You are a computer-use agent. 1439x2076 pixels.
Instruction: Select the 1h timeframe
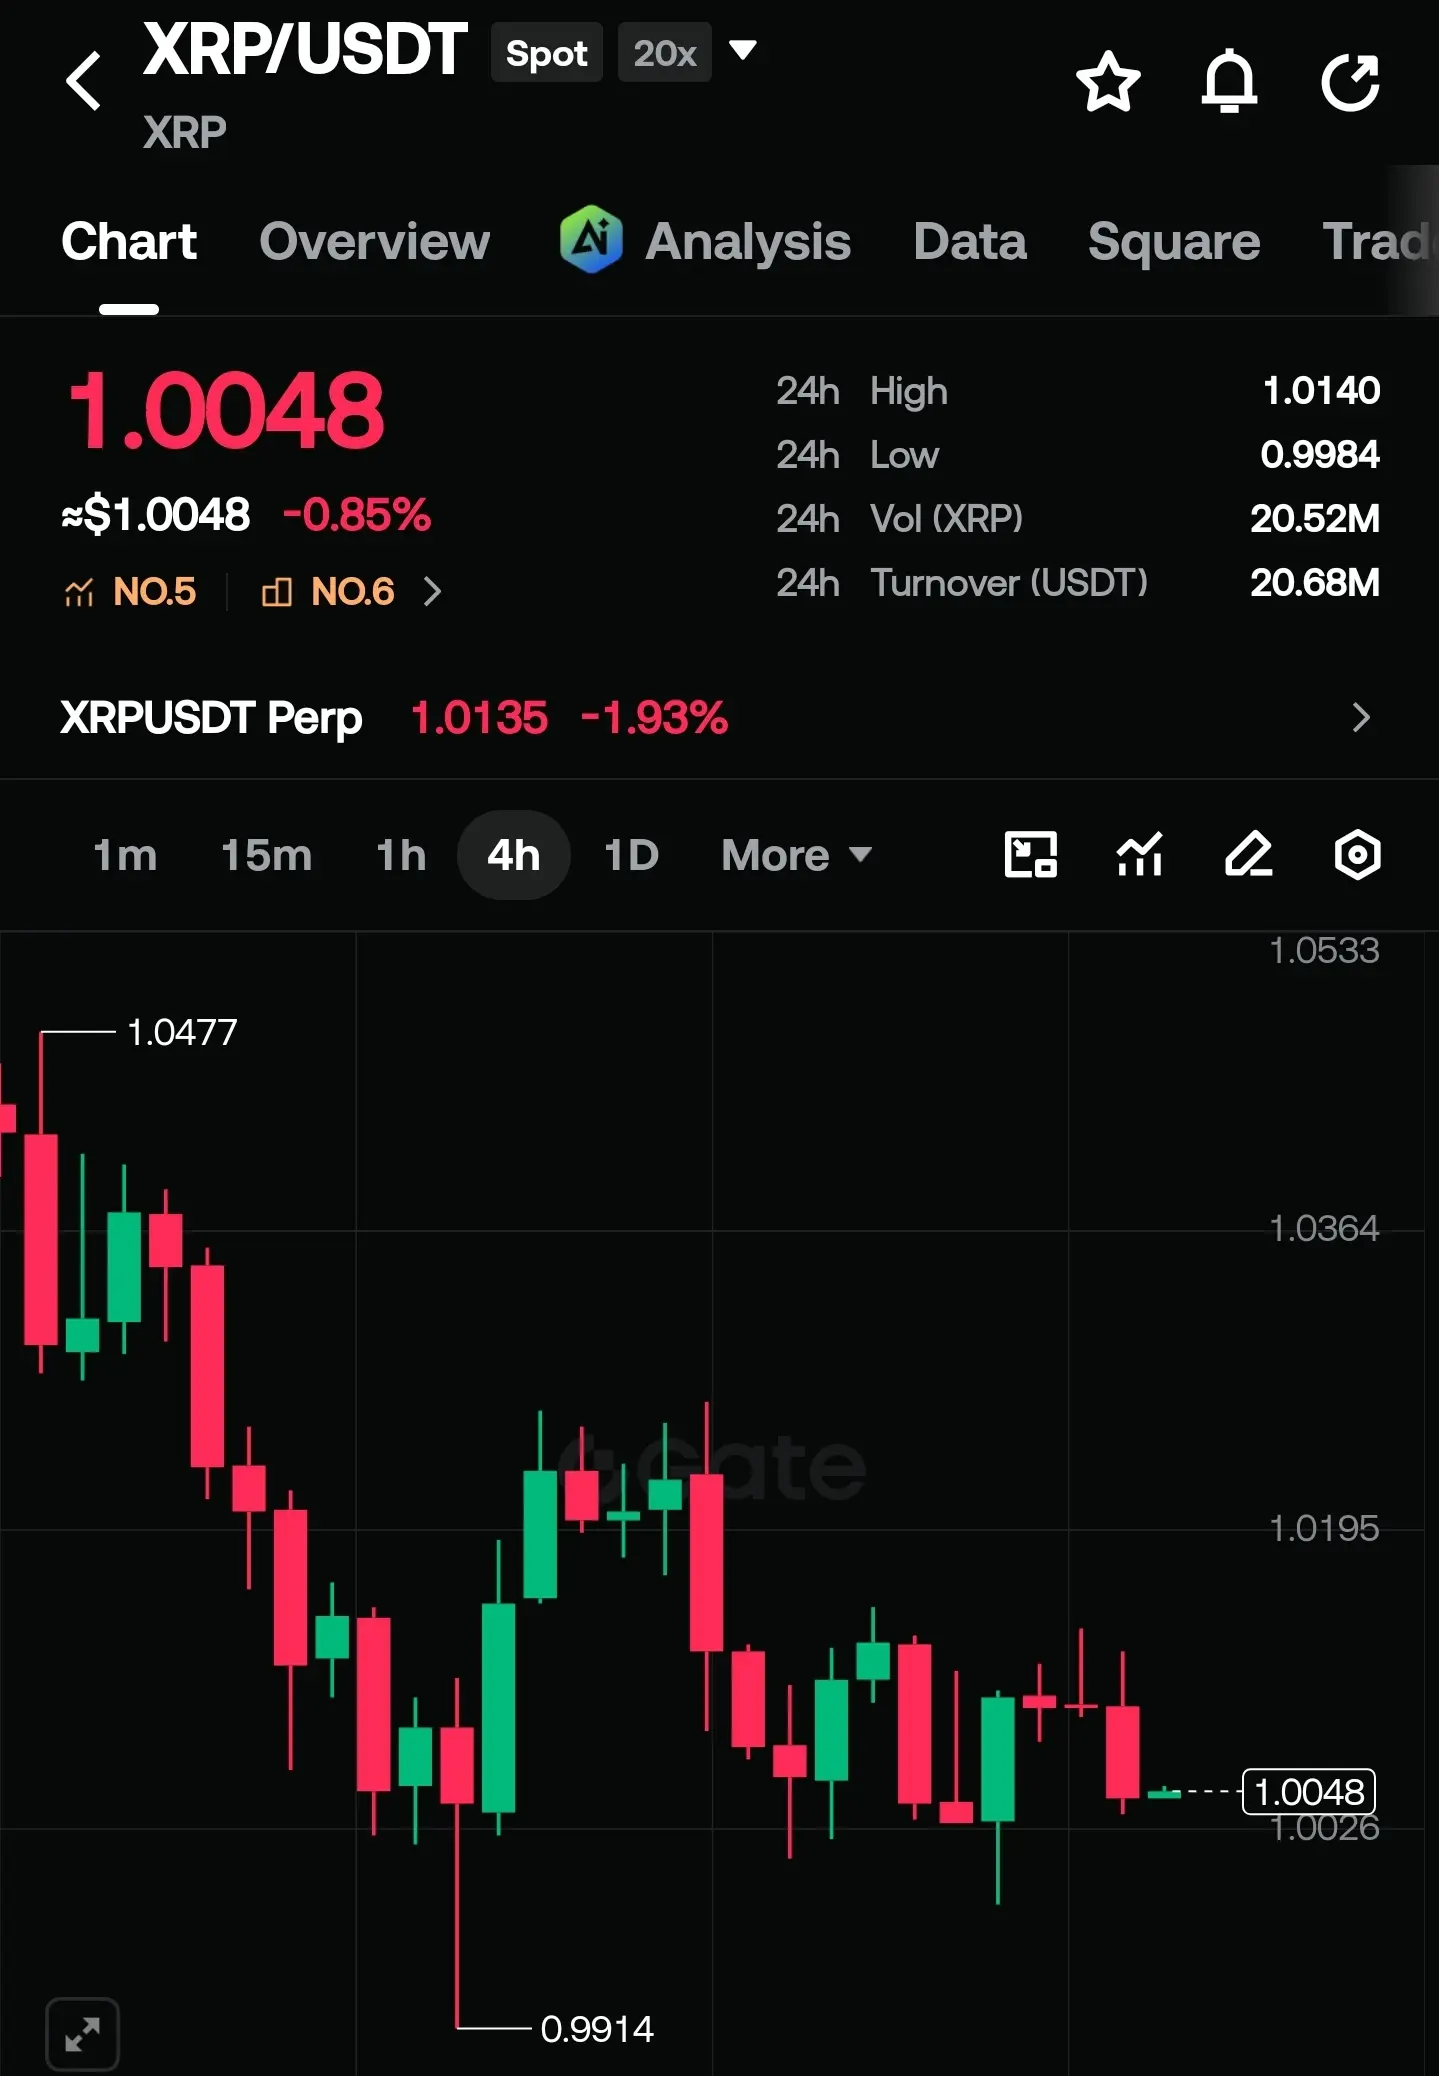(x=401, y=855)
